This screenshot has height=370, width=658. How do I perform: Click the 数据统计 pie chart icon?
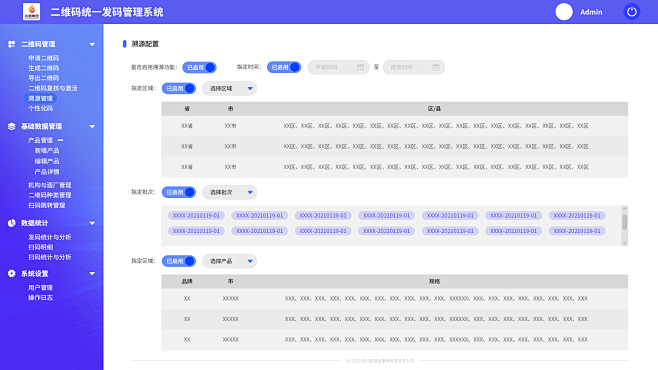point(11,223)
